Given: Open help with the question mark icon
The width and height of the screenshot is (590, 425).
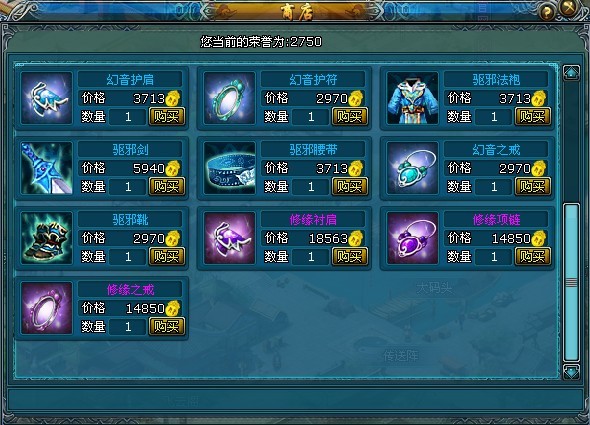Looking at the screenshot, I should (x=547, y=12).
